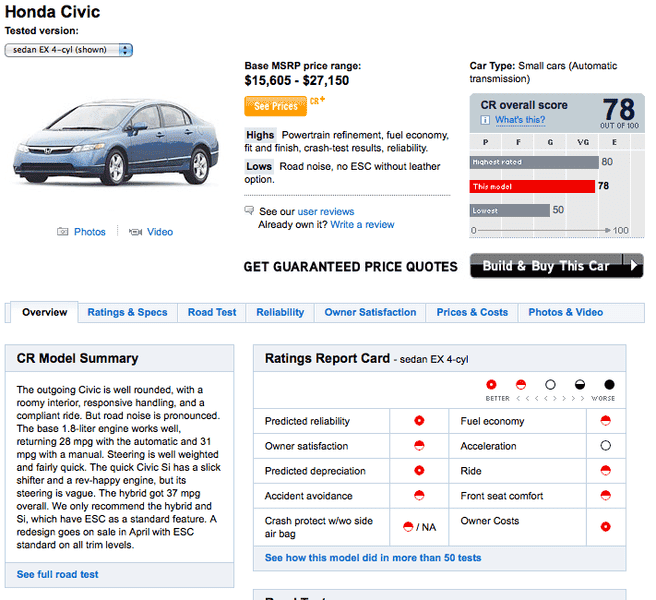Click the large 78 overall score
This screenshot has width=656, height=600.
619,110
